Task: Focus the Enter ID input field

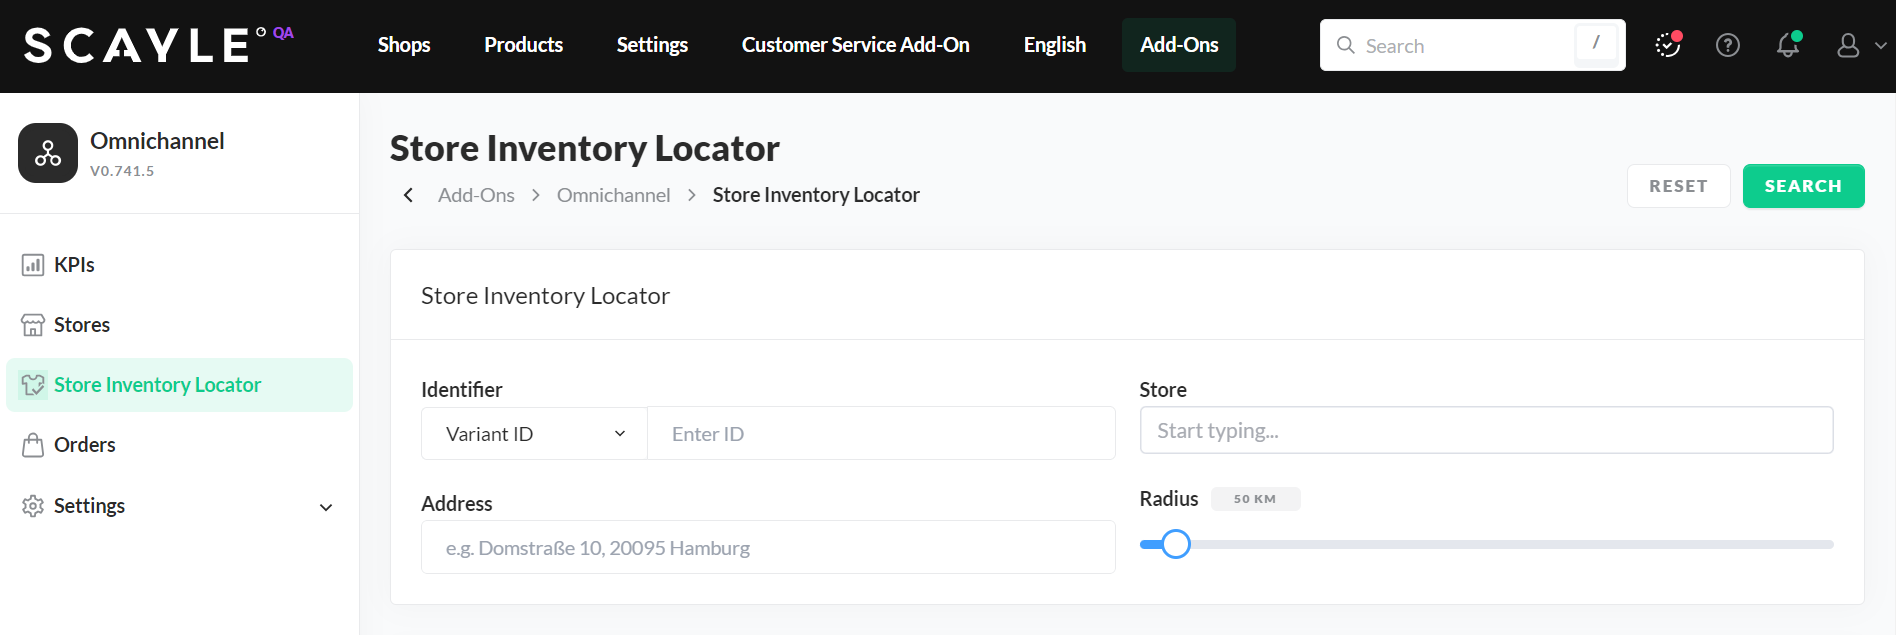Action: coord(880,434)
